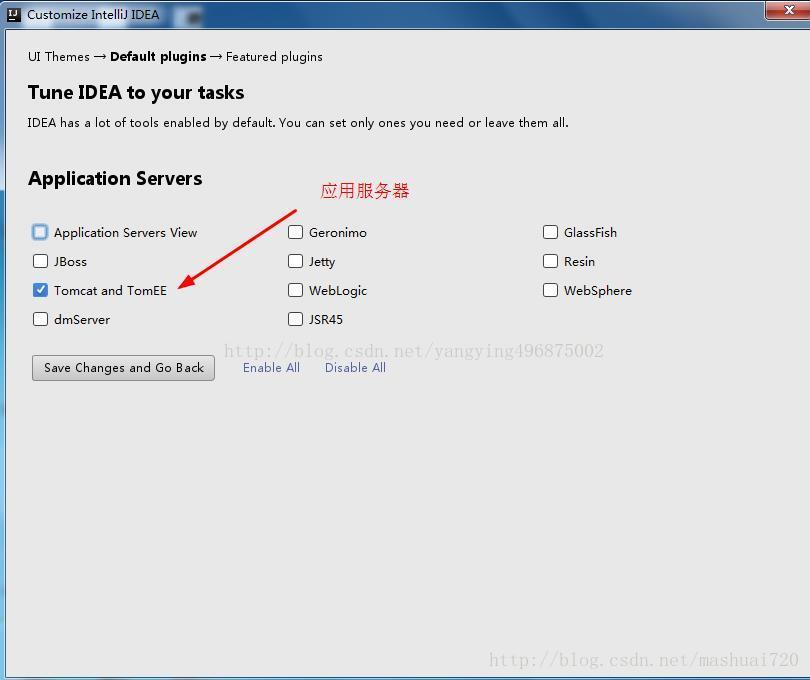Enable the JSR45 support checkbox

coord(296,319)
